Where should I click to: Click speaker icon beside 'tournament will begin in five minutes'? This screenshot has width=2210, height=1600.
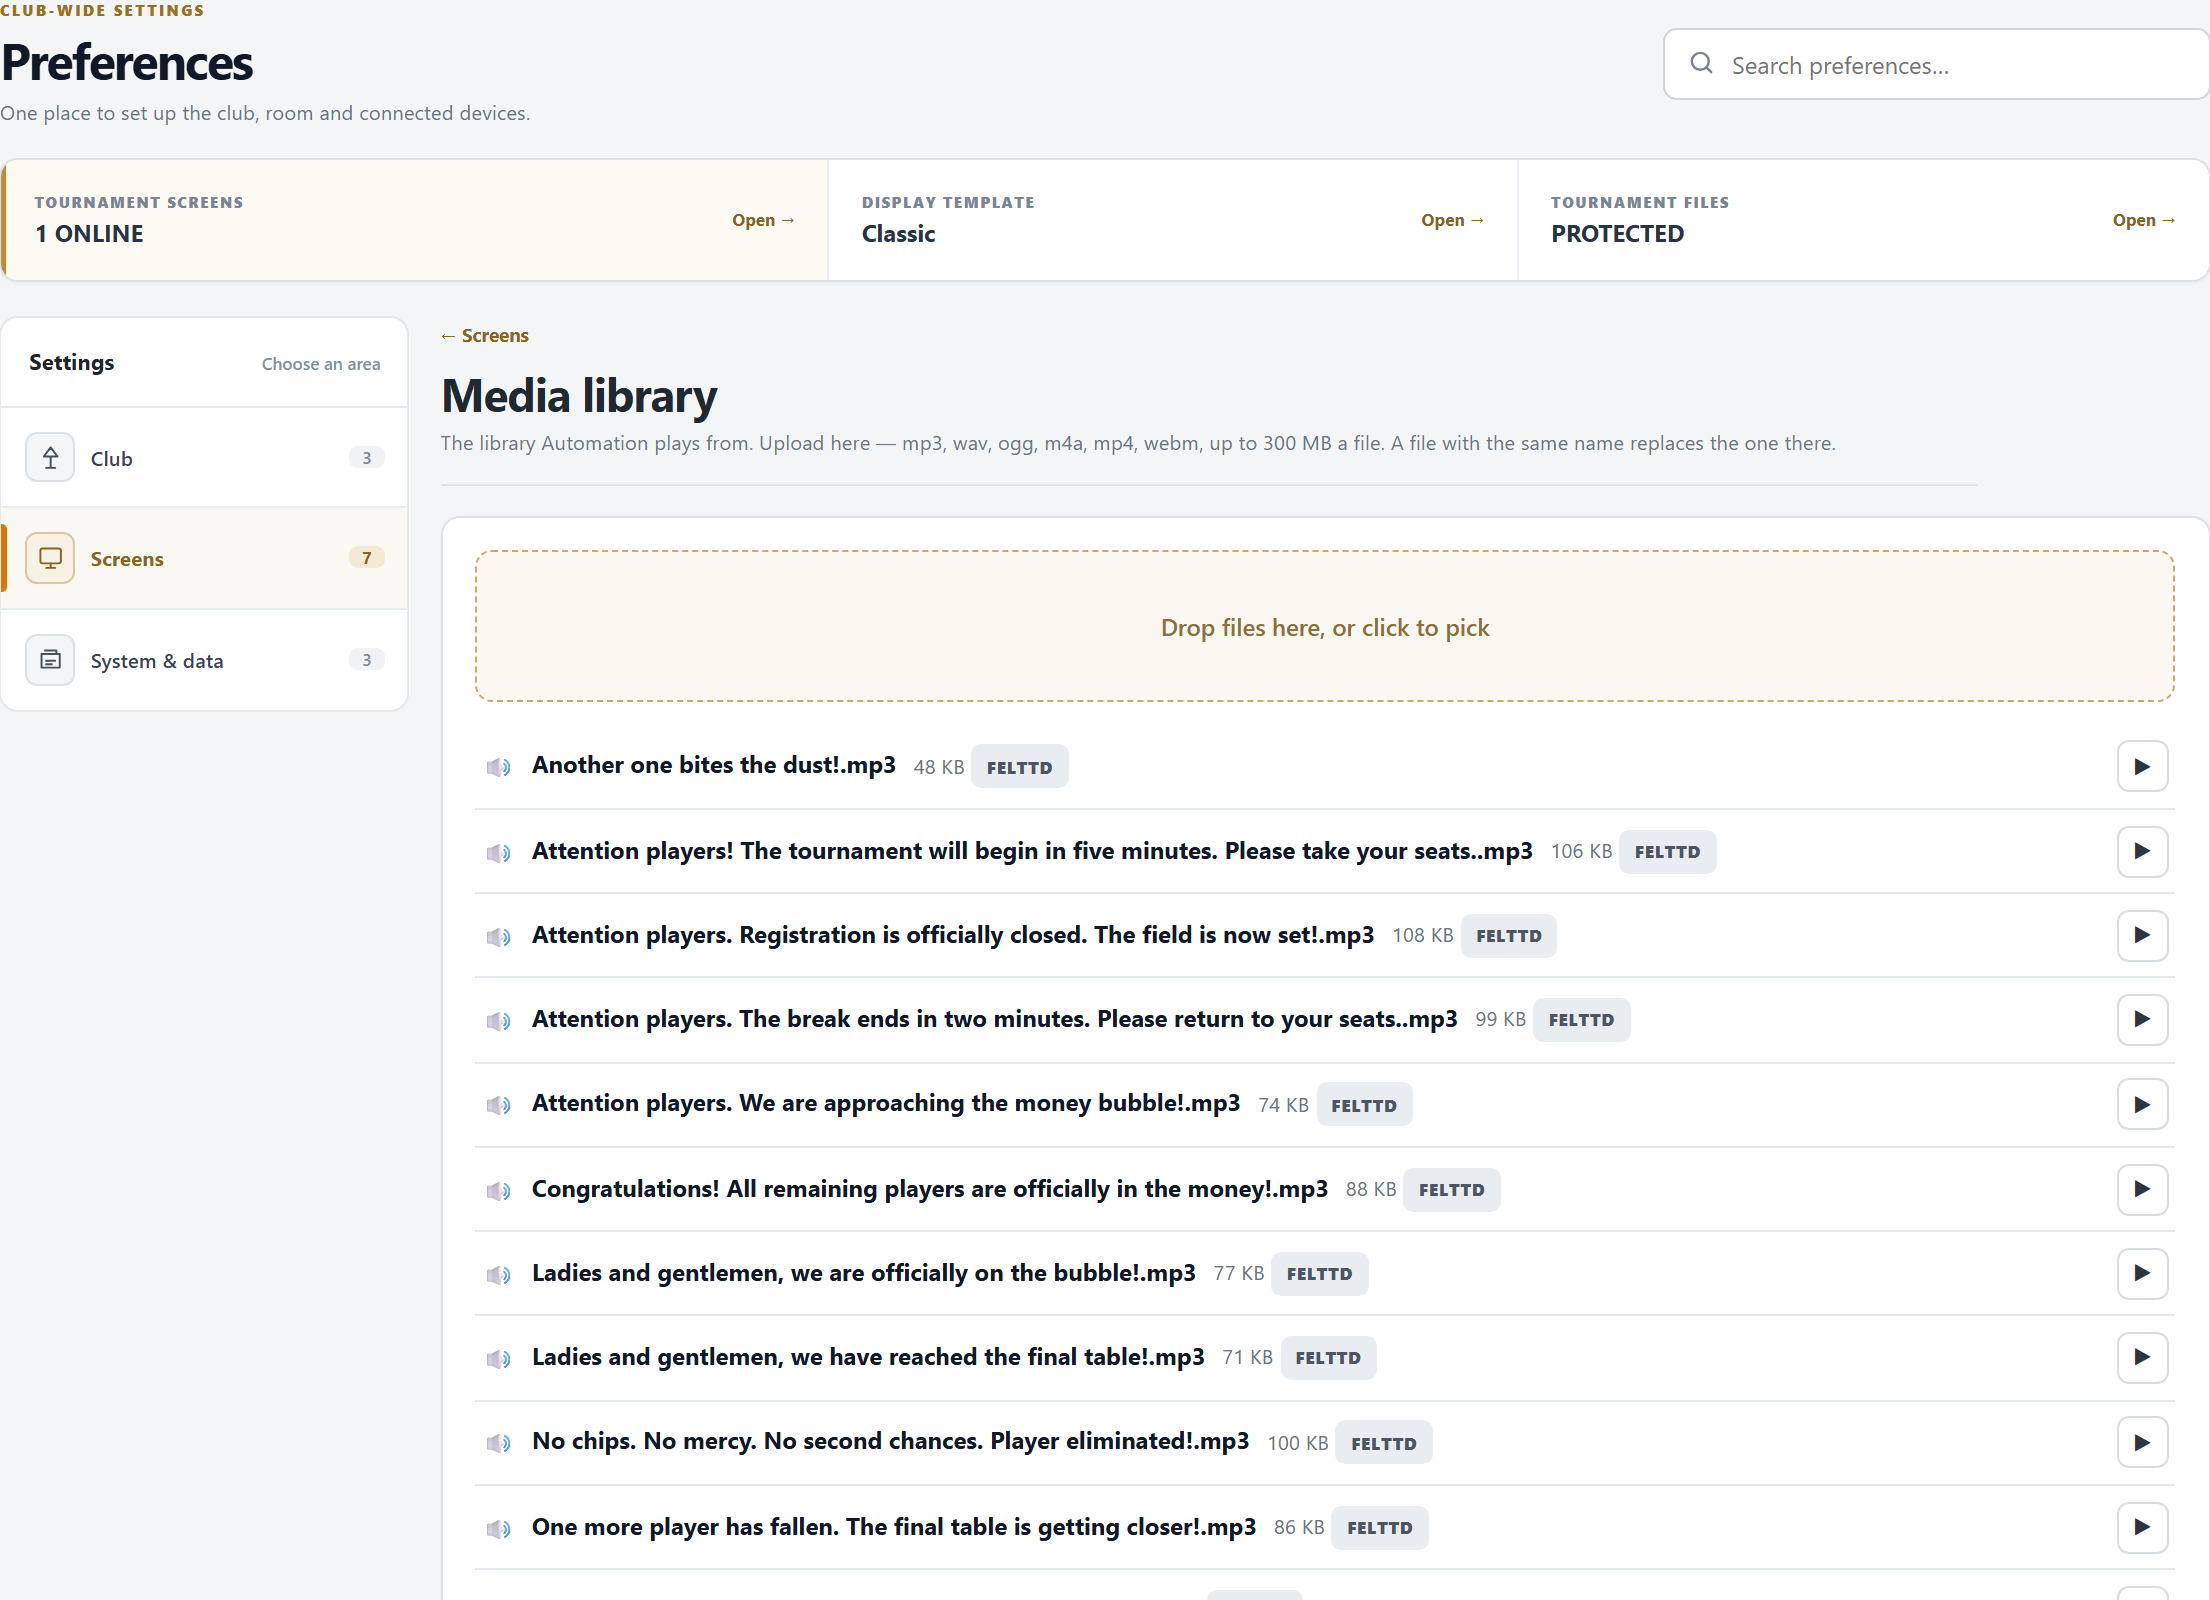point(498,853)
